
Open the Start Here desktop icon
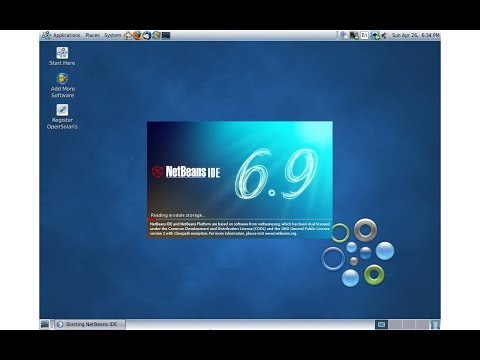(62, 56)
